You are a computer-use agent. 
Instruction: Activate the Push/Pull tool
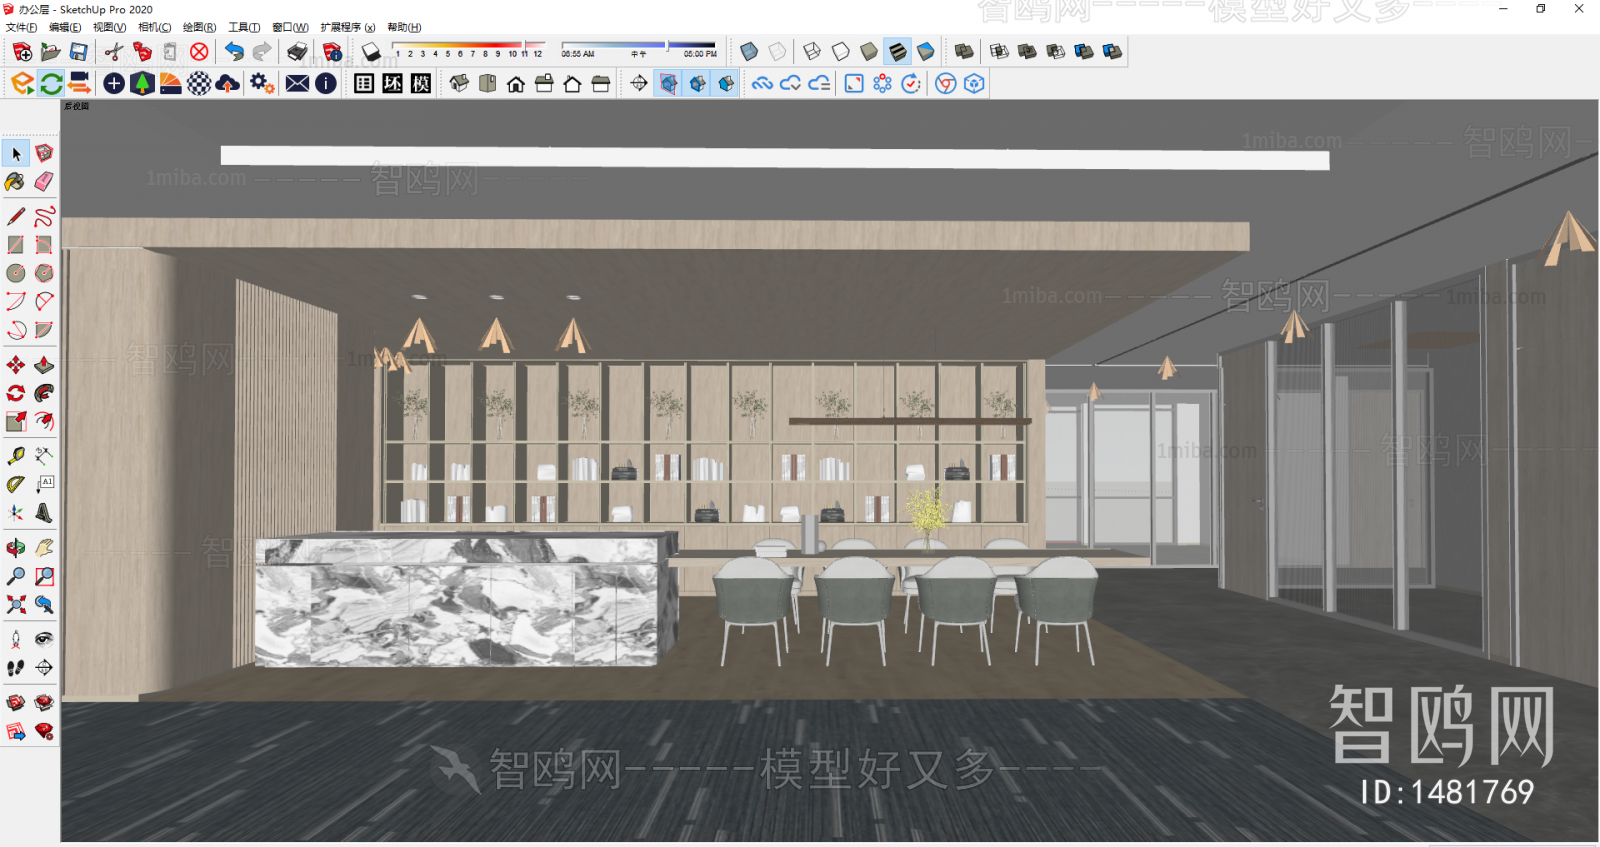pos(44,365)
